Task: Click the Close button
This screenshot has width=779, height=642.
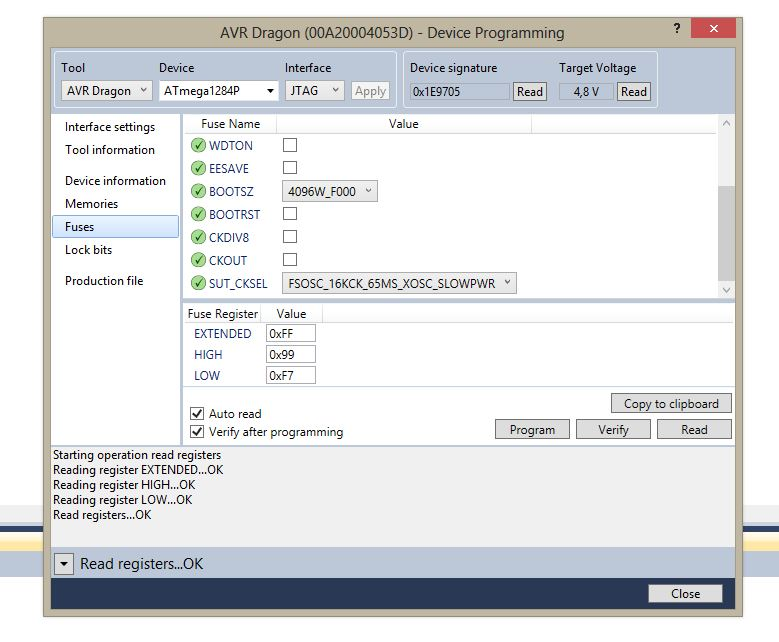Action: click(685, 593)
